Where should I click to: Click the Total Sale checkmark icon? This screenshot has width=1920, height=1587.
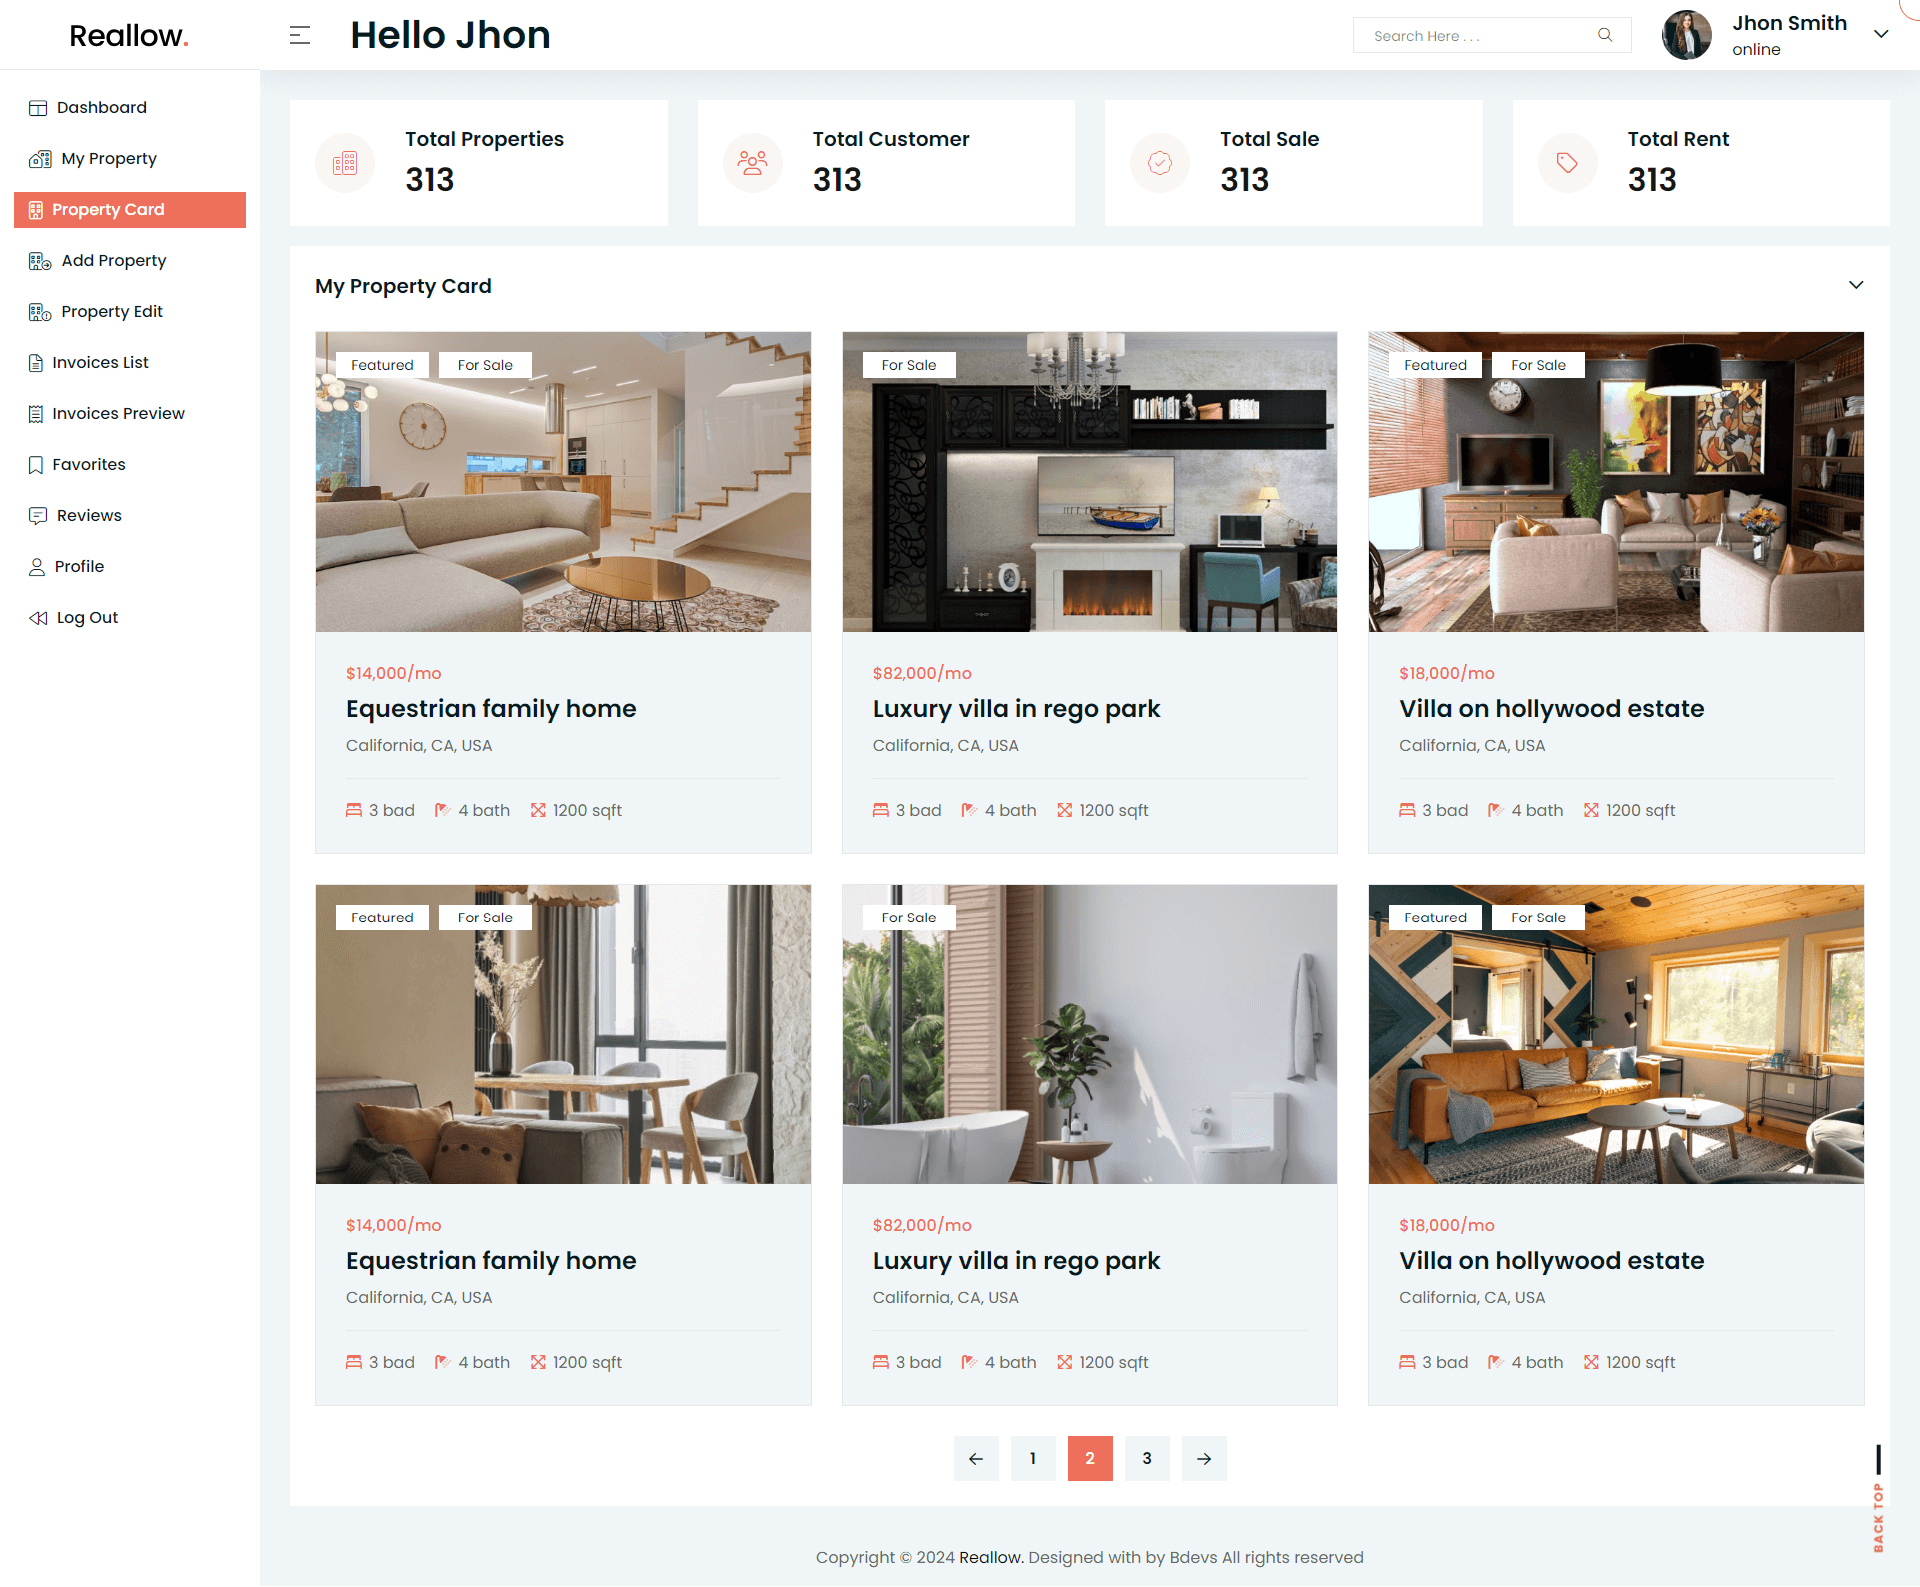[x=1160, y=163]
